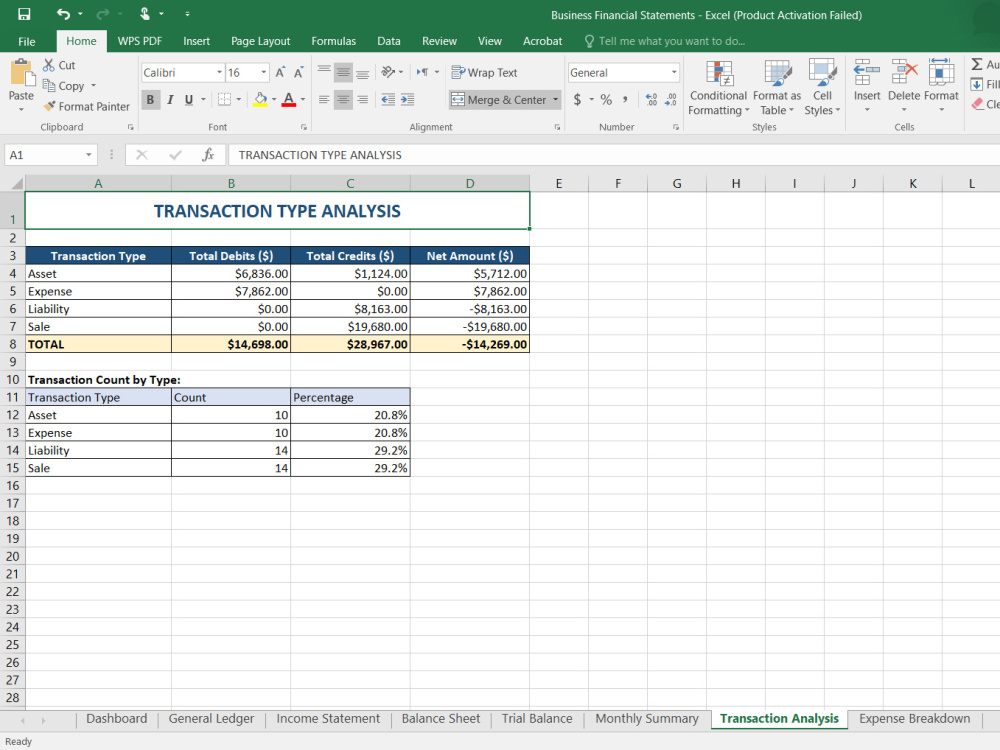Open the Balance Sheet tab
The width and height of the screenshot is (1000, 750).
[x=441, y=719]
